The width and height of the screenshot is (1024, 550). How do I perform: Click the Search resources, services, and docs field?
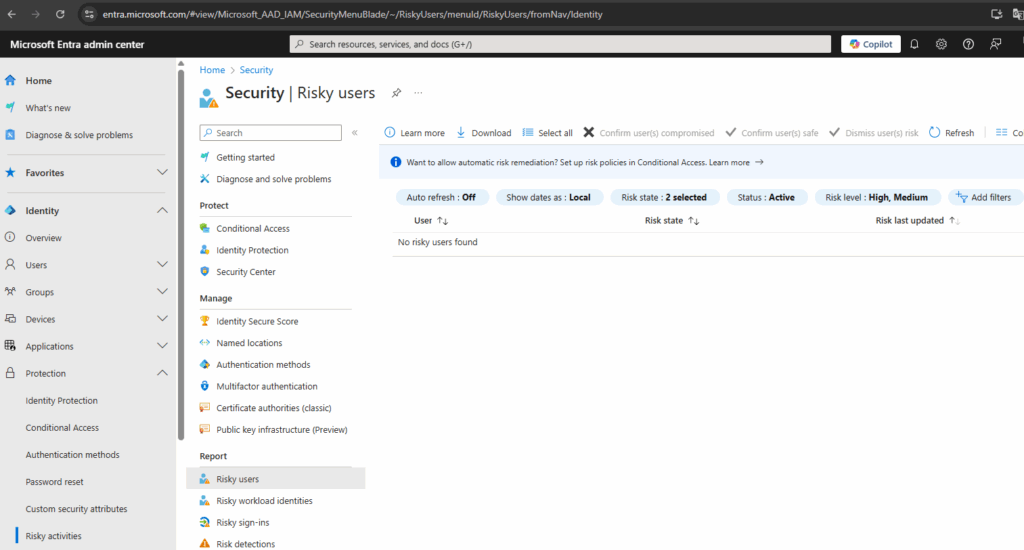point(560,44)
